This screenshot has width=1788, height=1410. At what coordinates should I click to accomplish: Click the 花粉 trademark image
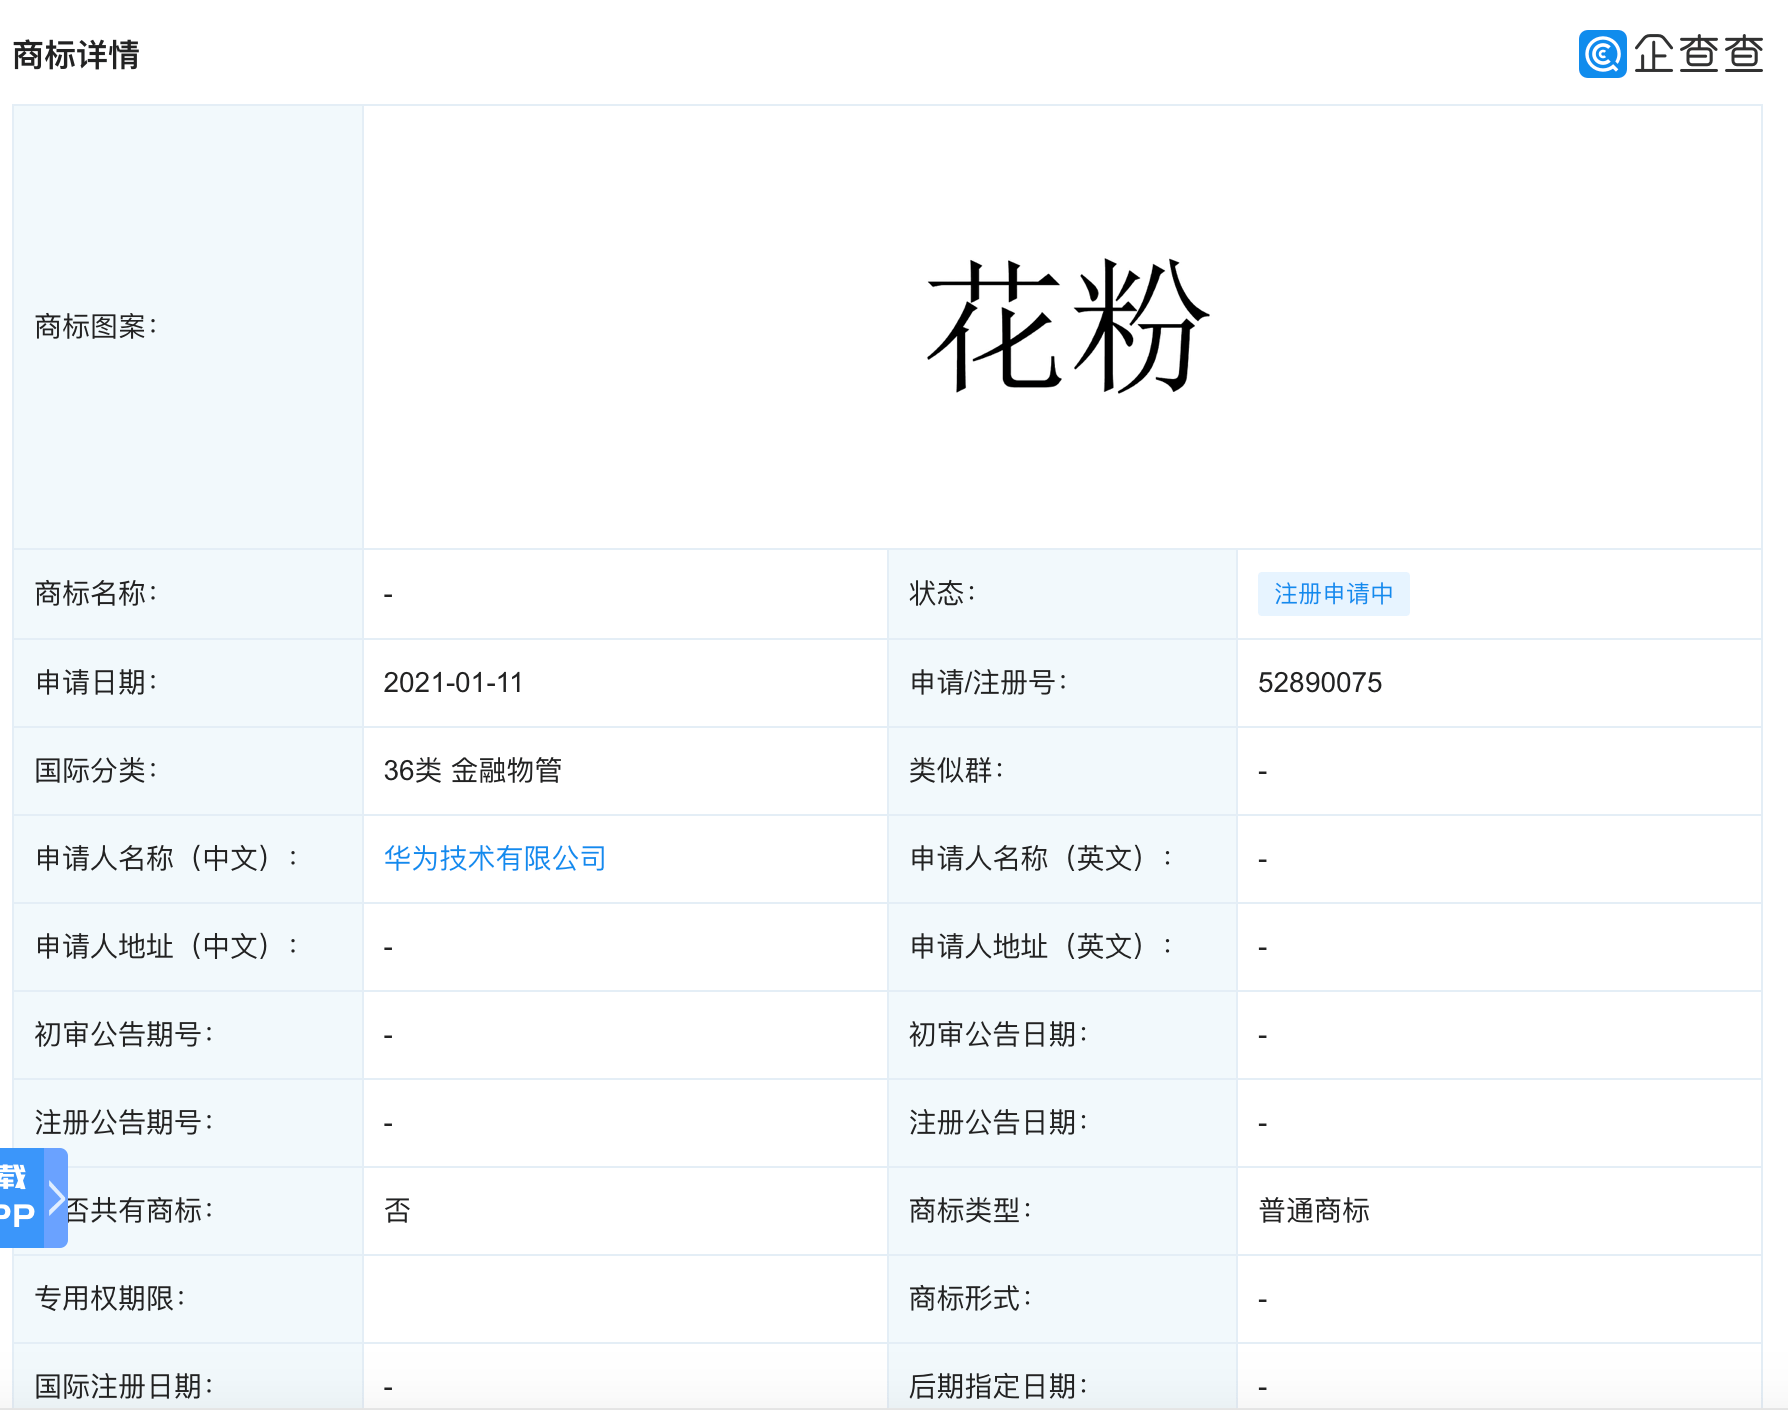point(1067,326)
